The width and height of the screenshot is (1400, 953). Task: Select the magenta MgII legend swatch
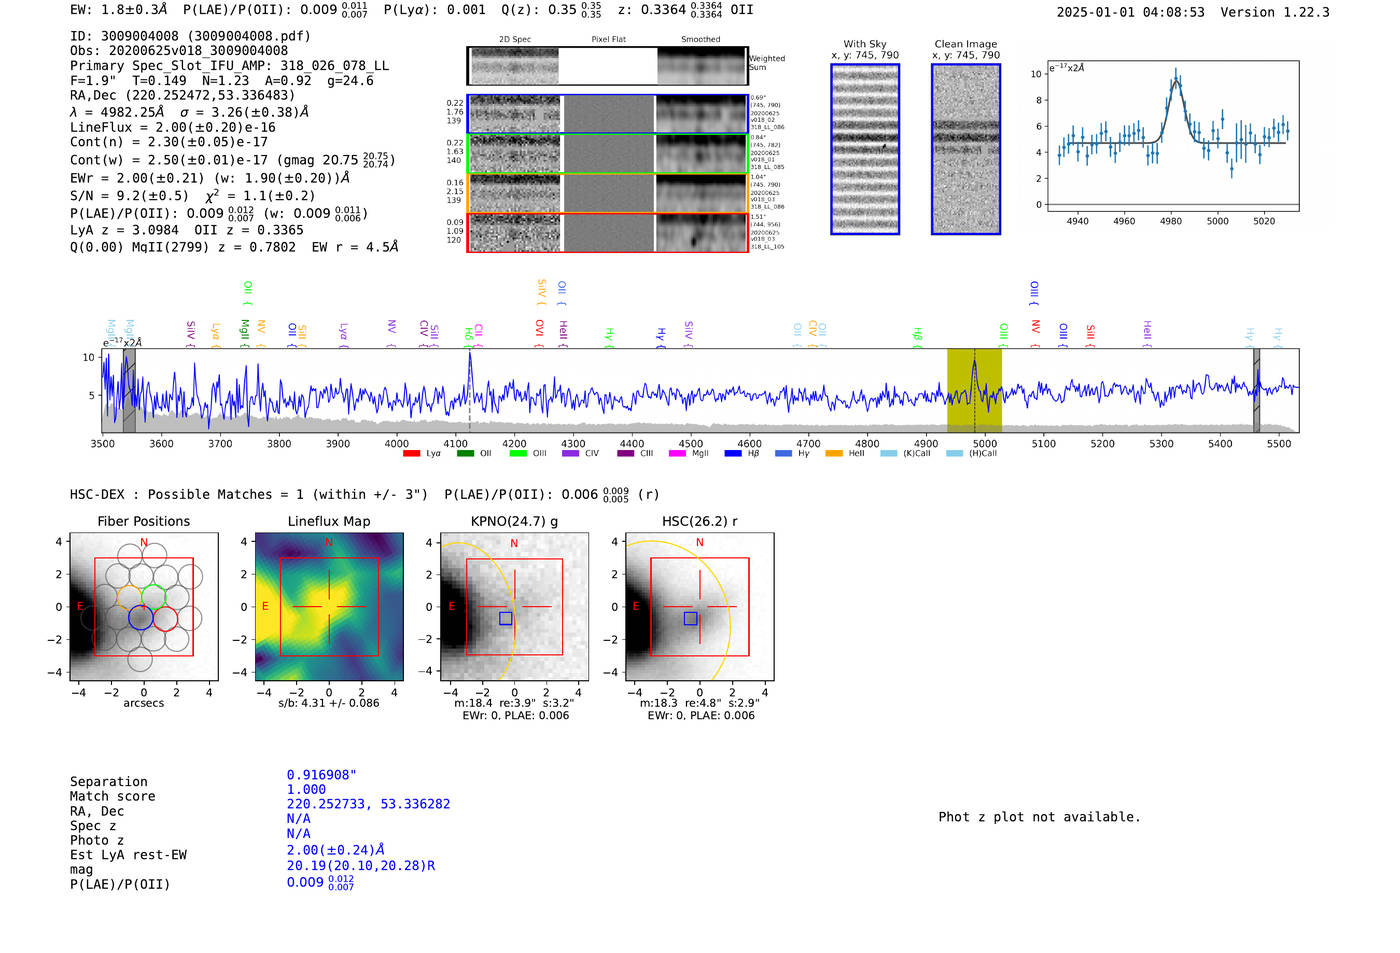[x=677, y=454]
